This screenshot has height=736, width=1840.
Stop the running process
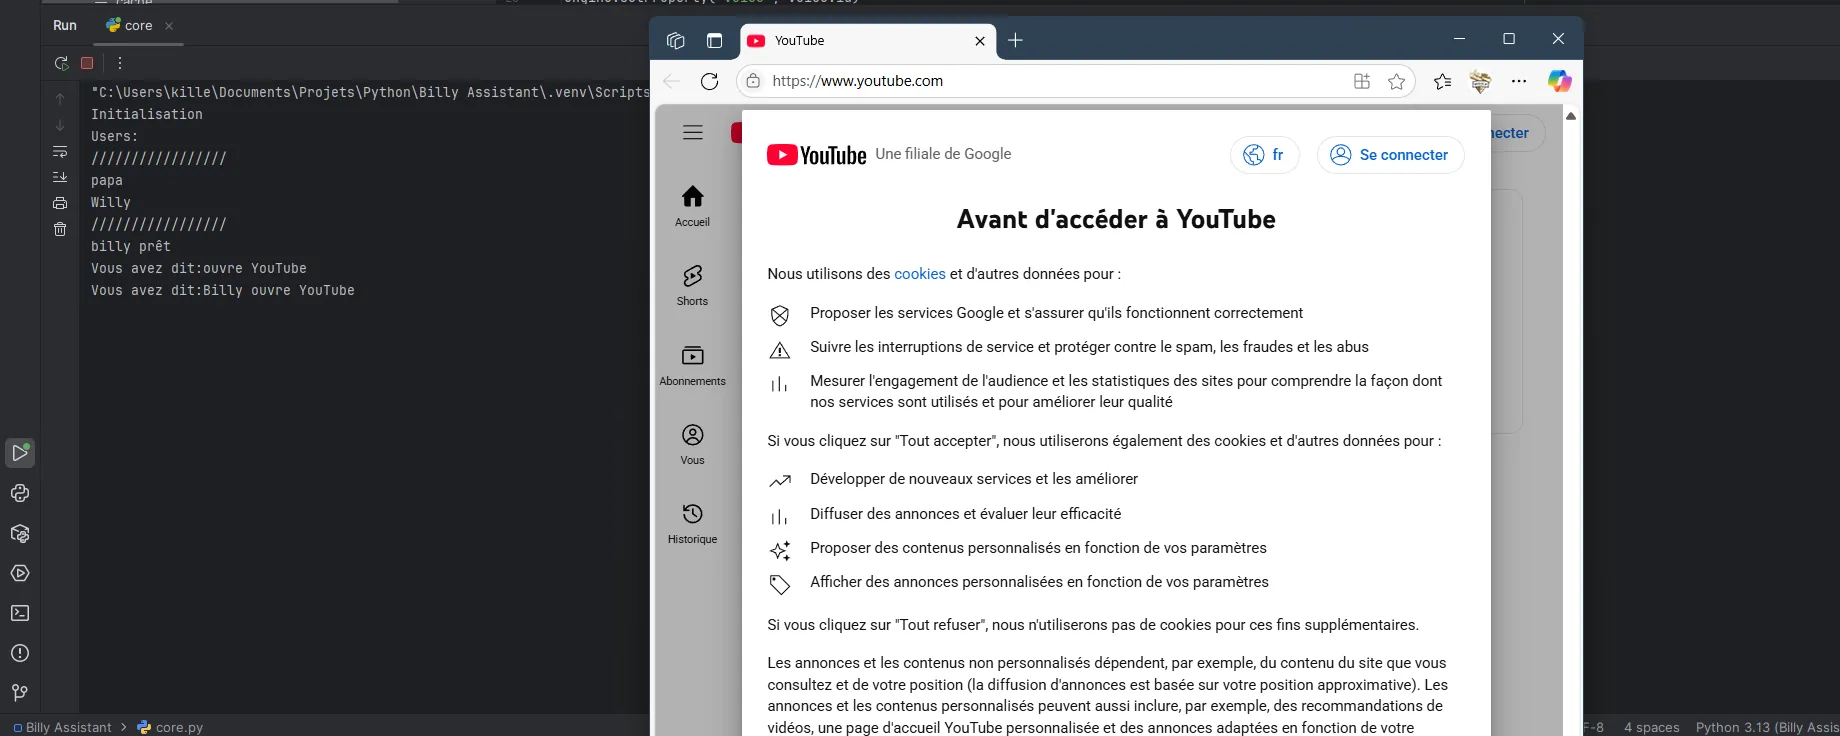pos(87,63)
